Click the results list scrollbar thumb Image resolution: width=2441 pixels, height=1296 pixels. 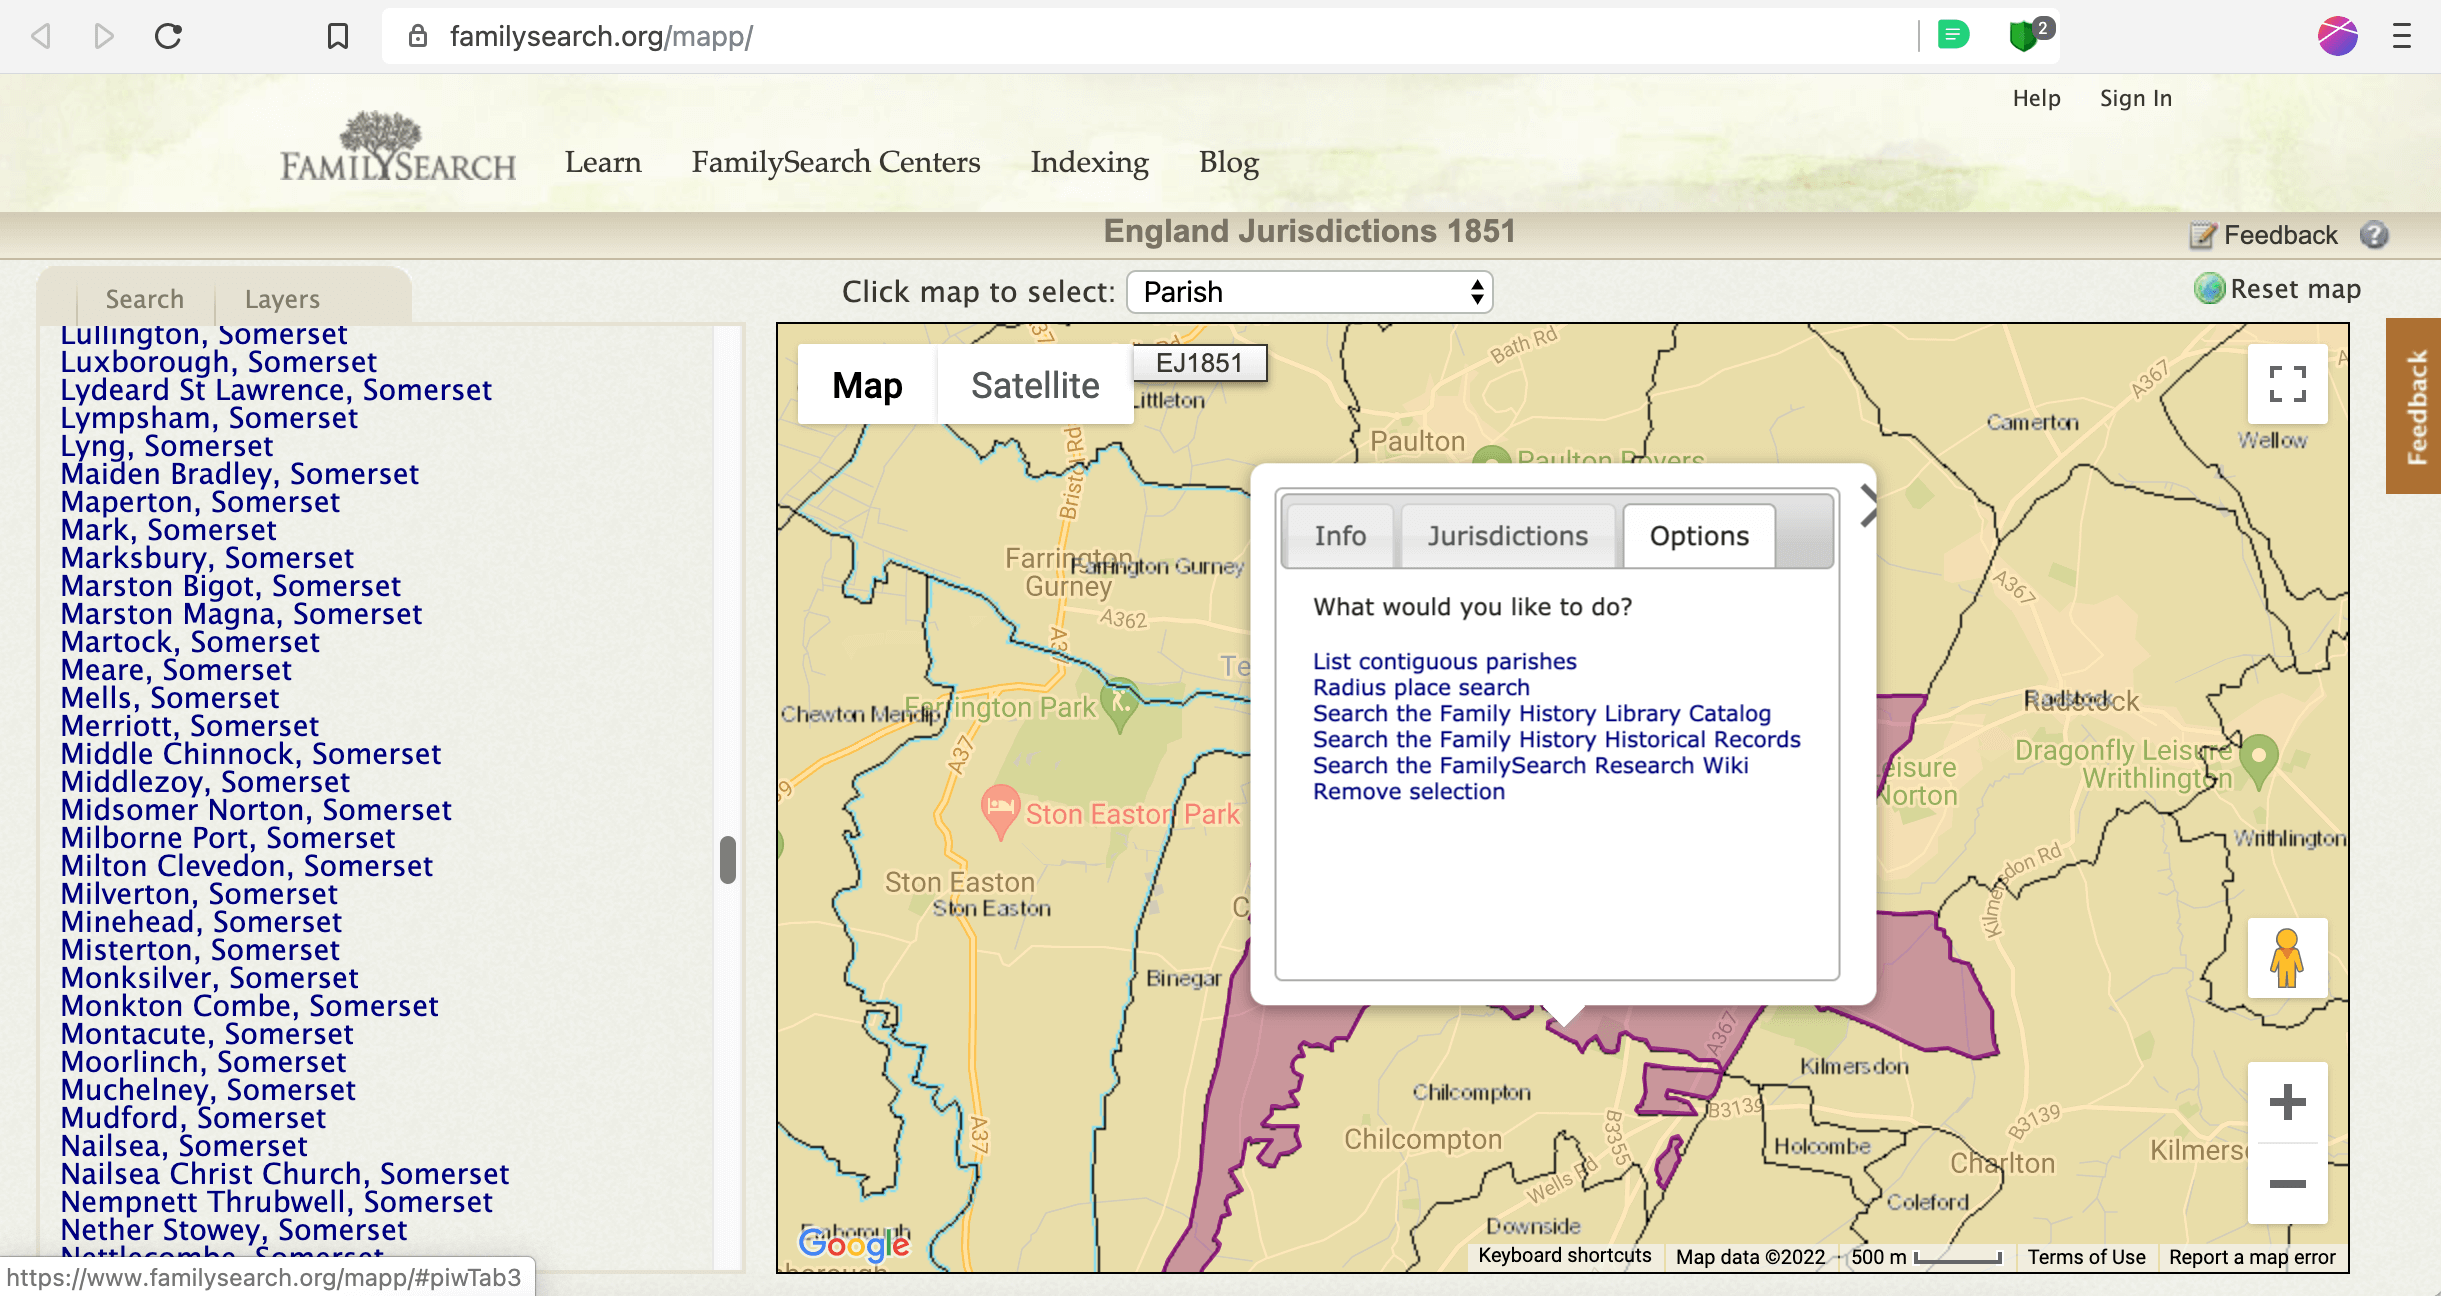pos(728,859)
